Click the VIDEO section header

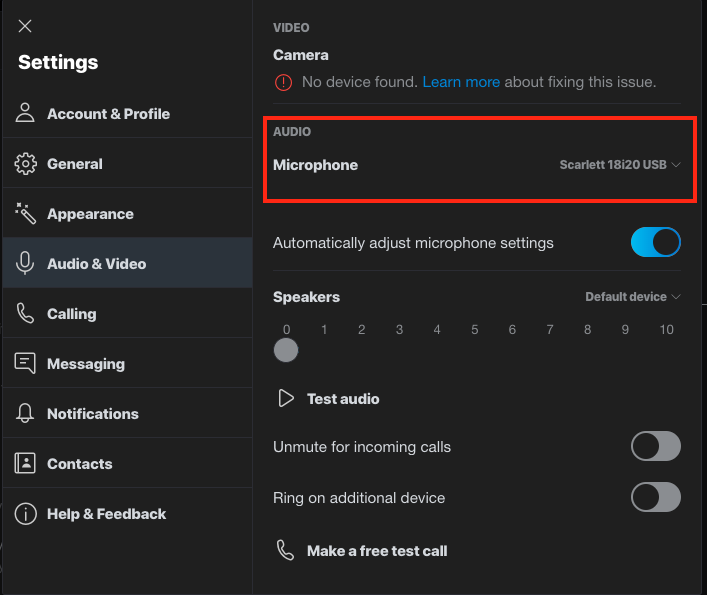tap(291, 28)
